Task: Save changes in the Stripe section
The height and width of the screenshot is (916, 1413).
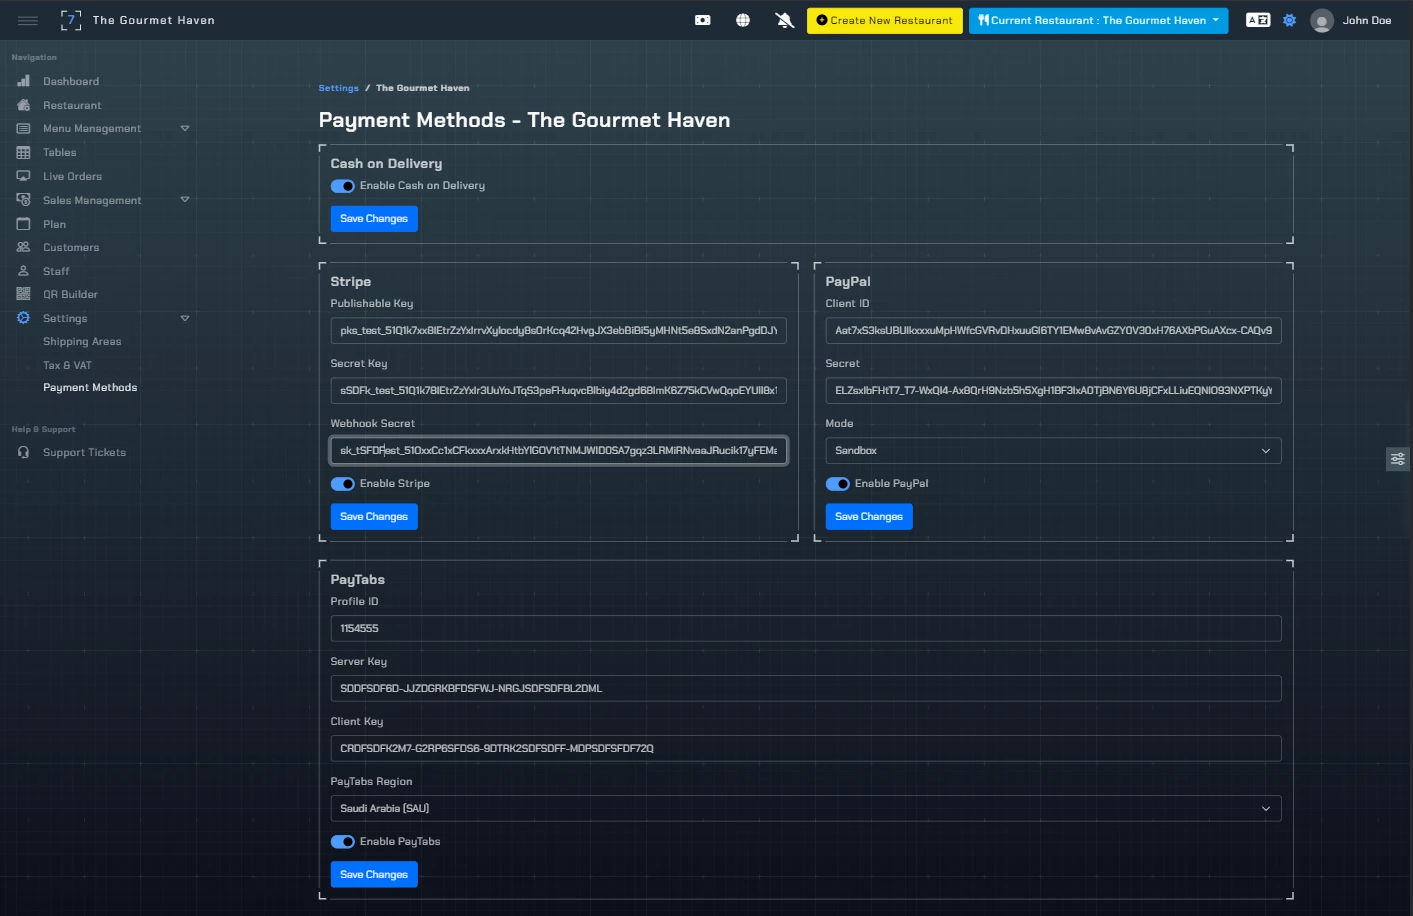Action: tap(374, 517)
